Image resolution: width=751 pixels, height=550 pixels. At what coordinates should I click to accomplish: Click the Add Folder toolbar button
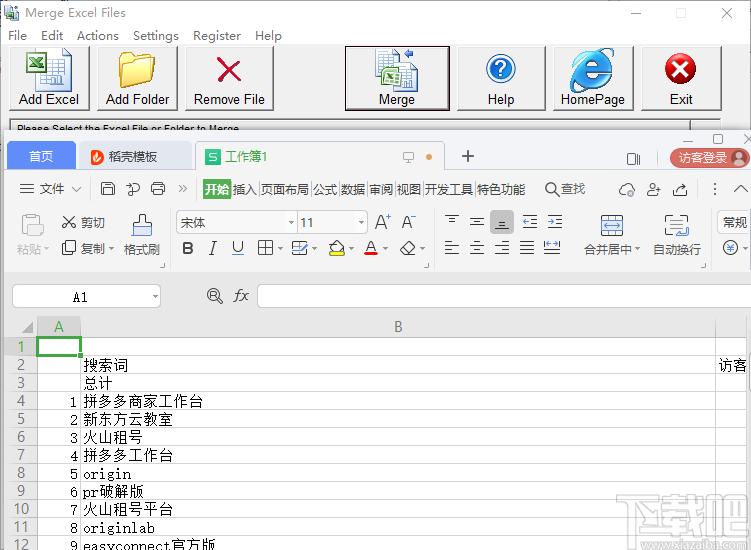click(x=137, y=79)
